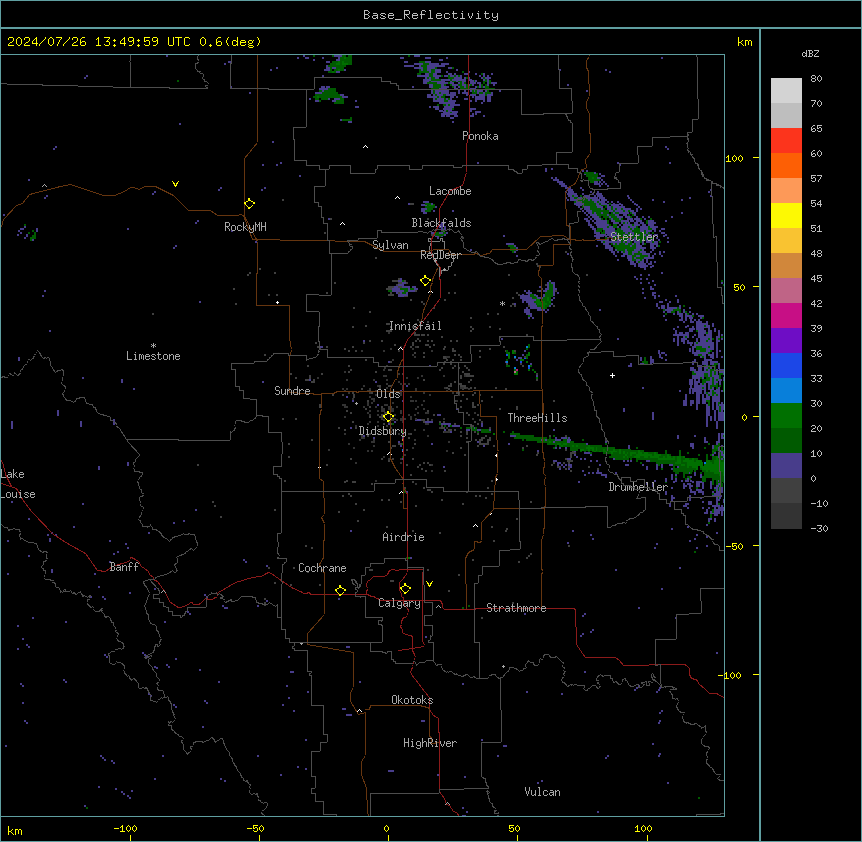Click the Innisfail town label
The width and height of the screenshot is (862, 842).
click(x=415, y=326)
